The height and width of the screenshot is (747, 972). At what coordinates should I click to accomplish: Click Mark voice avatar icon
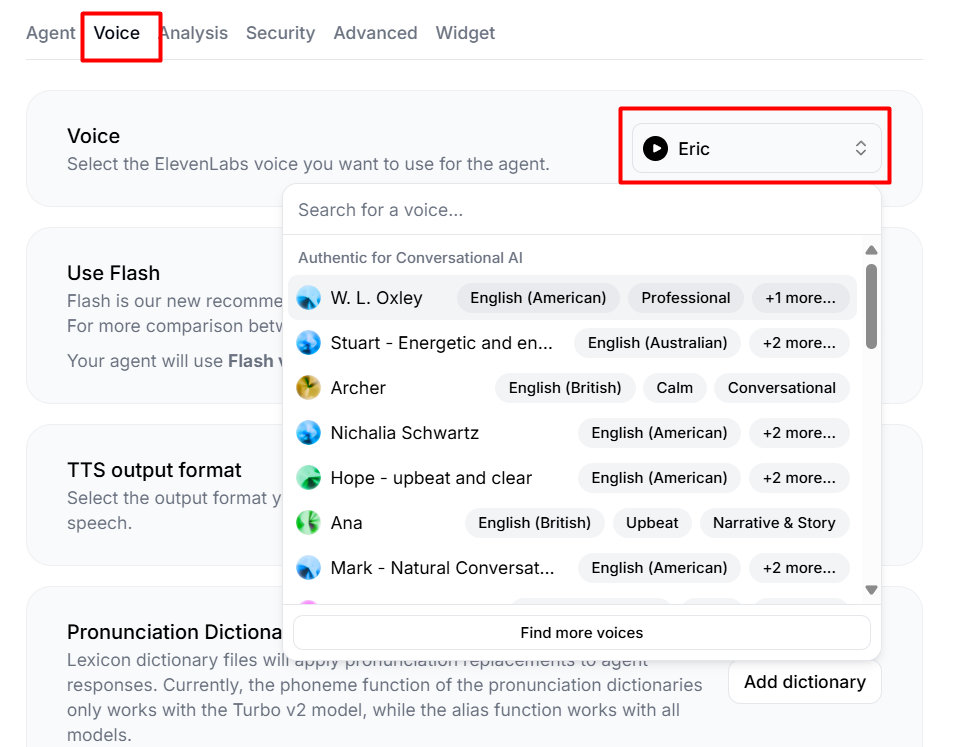(309, 568)
